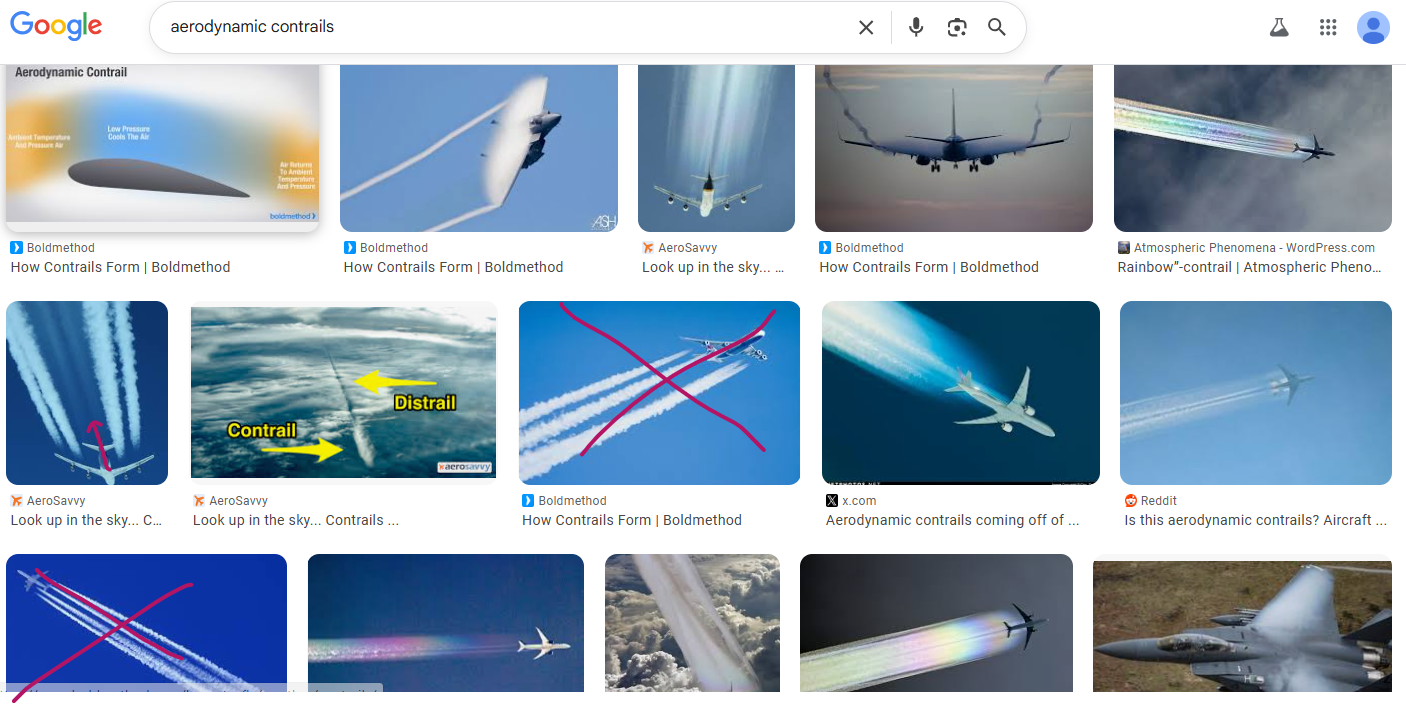
Task: Click the magnifying glass search button
Action: (997, 27)
